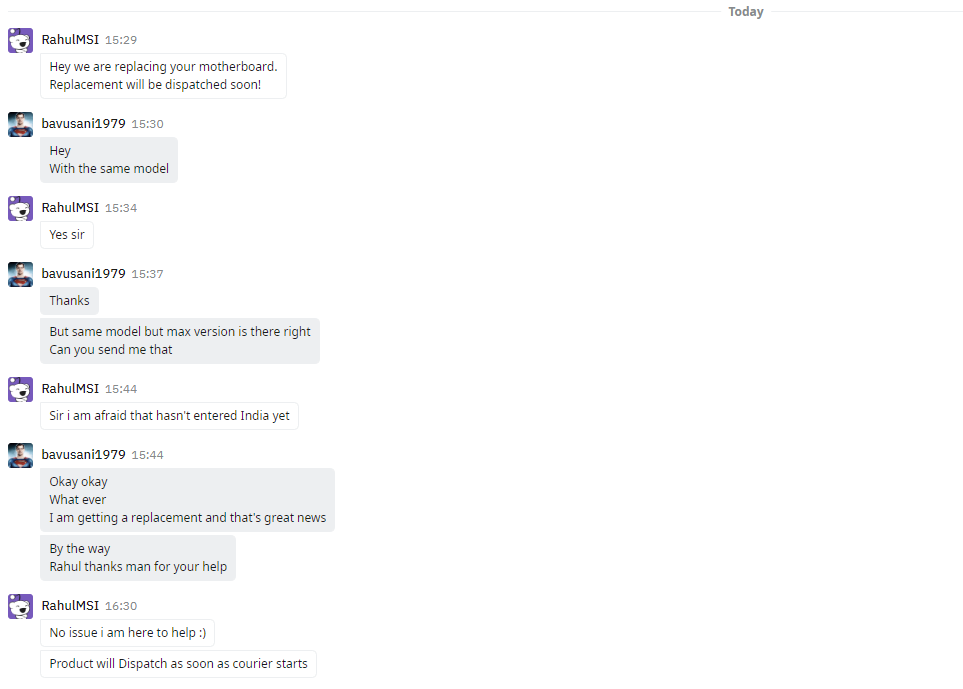Click the 'Thanks' message bubble
963x689 pixels.
point(69,301)
